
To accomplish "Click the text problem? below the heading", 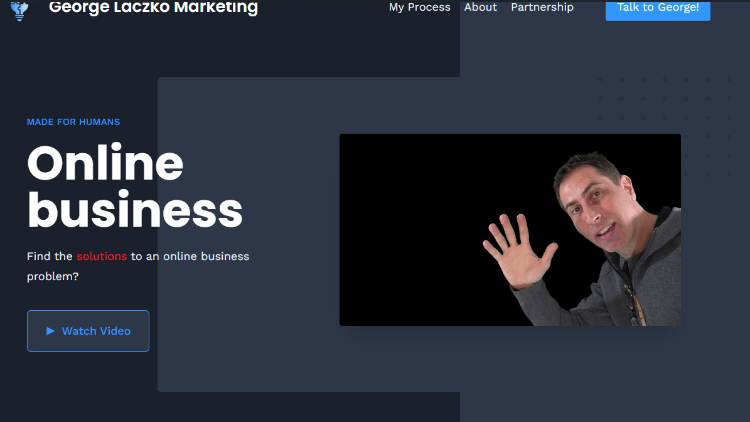I will pyautogui.click(x=53, y=277).
